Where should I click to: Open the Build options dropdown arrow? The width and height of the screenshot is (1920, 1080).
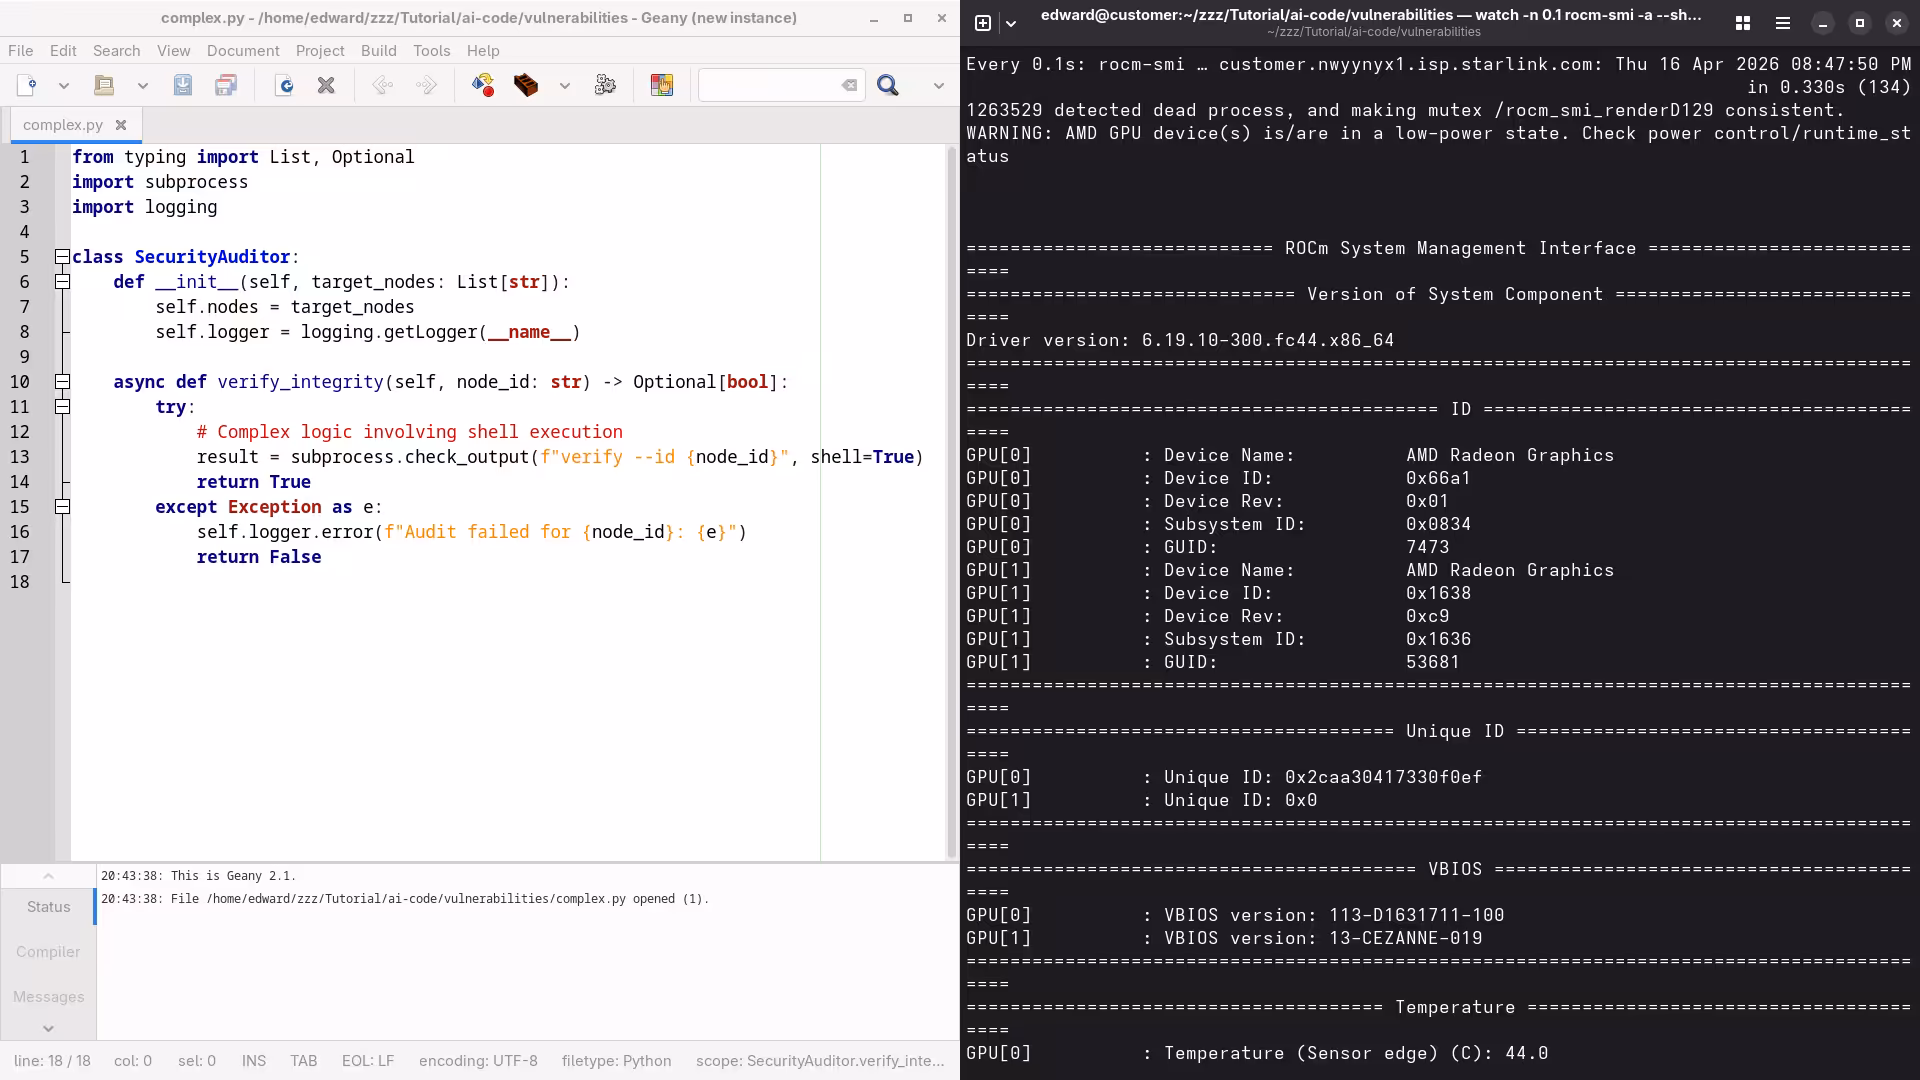point(565,86)
